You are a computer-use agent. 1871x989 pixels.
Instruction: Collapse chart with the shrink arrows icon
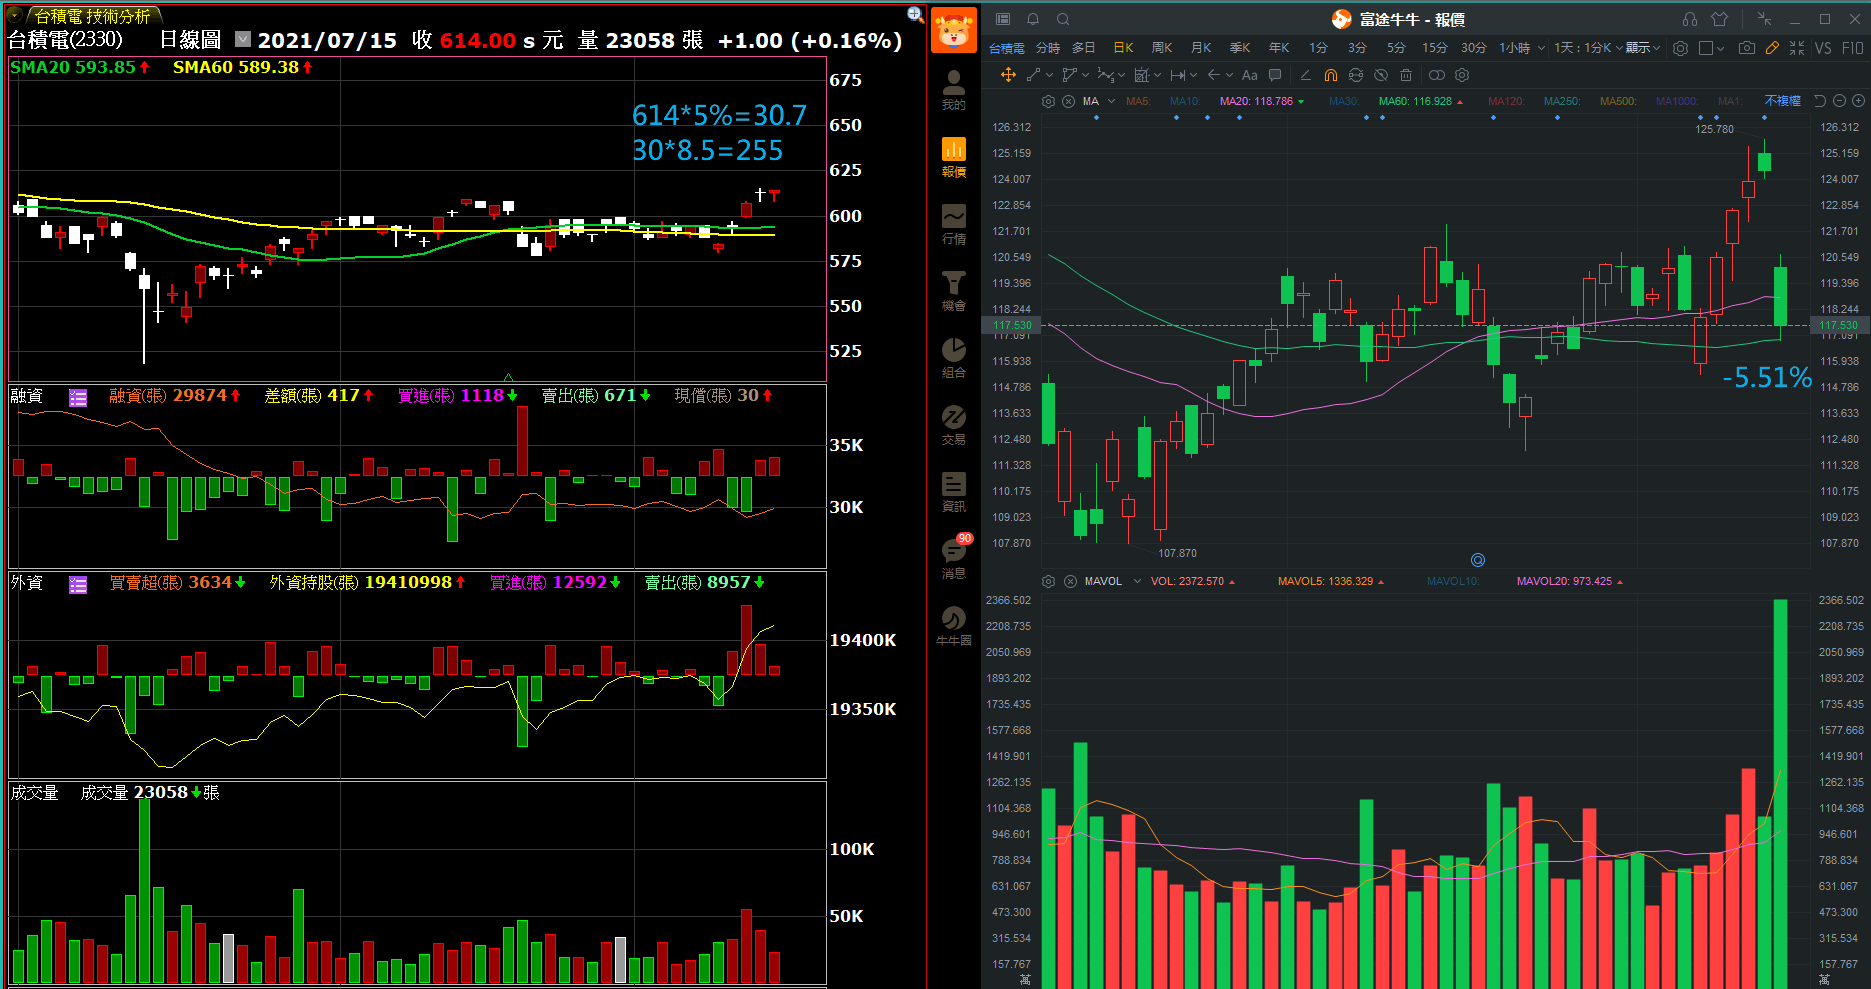(1797, 48)
